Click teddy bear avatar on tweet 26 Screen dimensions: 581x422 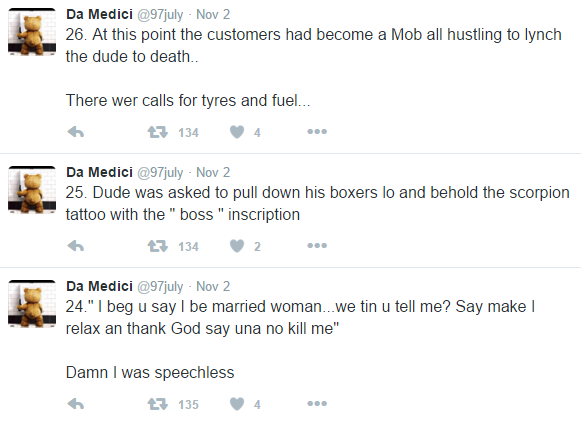tap(32, 32)
